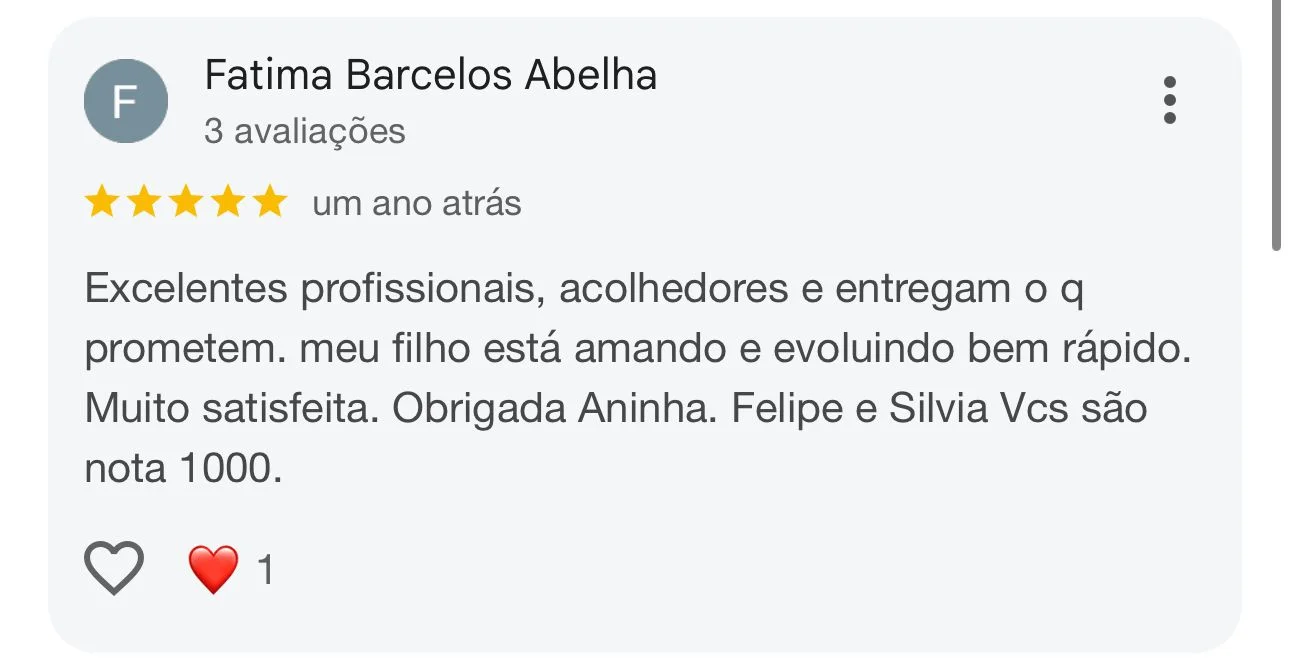Image resolution: width=1290 pixels, height=664 pixels.
Task: Click the reaction count "1"
Action: tap(265, 571)
